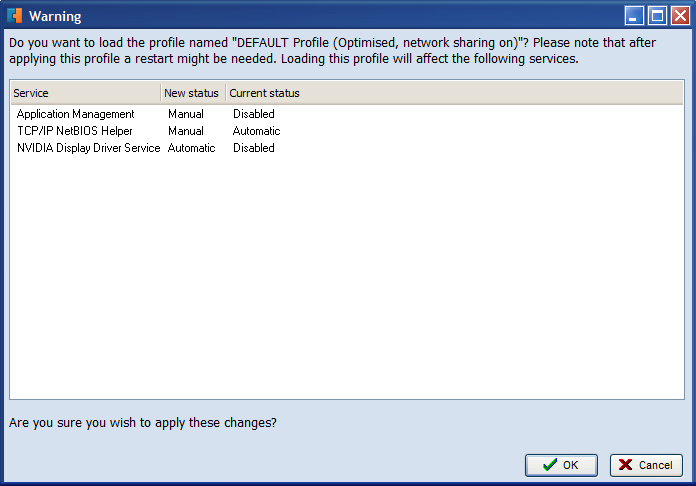
Task: Select the Application Management service row
Action: (x=347, y=114)
